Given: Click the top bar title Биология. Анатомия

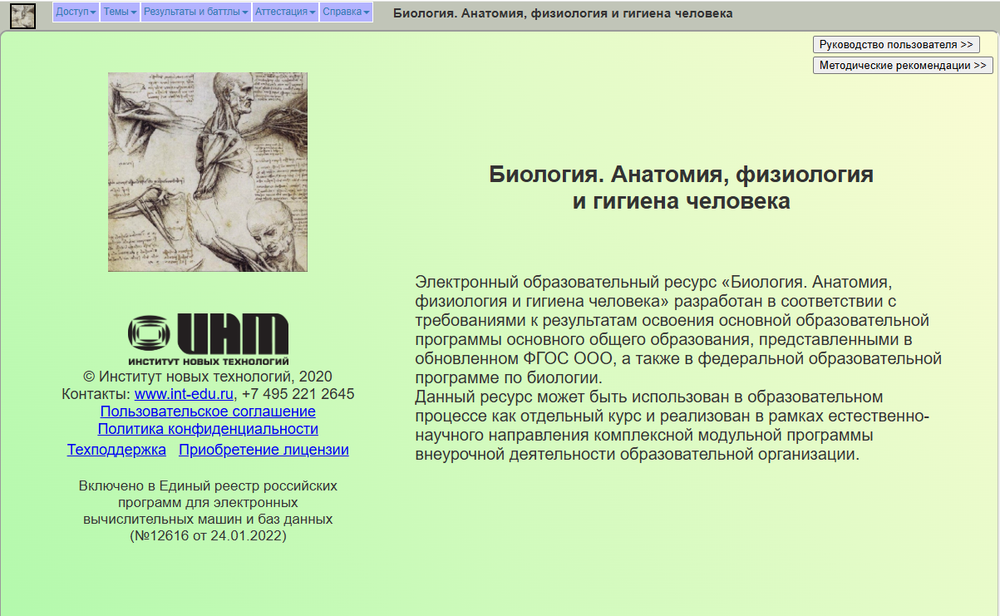Looking at the screenshot, I should pyautogui.click(x=562, y=13).
